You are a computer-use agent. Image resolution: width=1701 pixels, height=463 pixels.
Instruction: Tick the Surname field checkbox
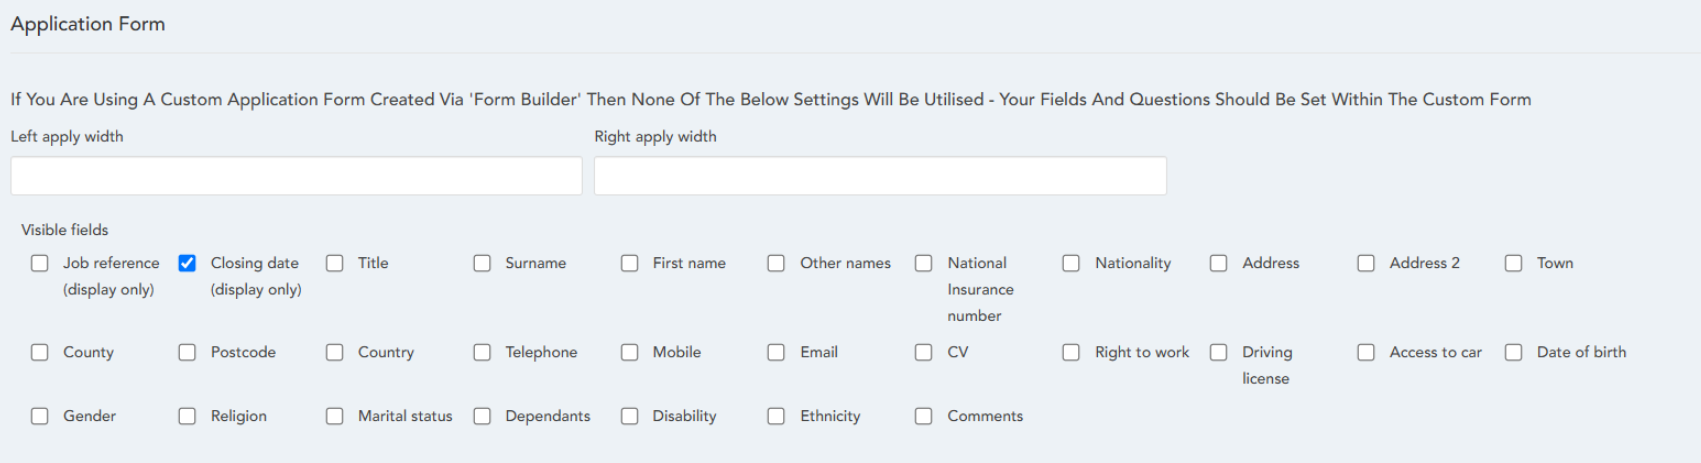(482, 263)
